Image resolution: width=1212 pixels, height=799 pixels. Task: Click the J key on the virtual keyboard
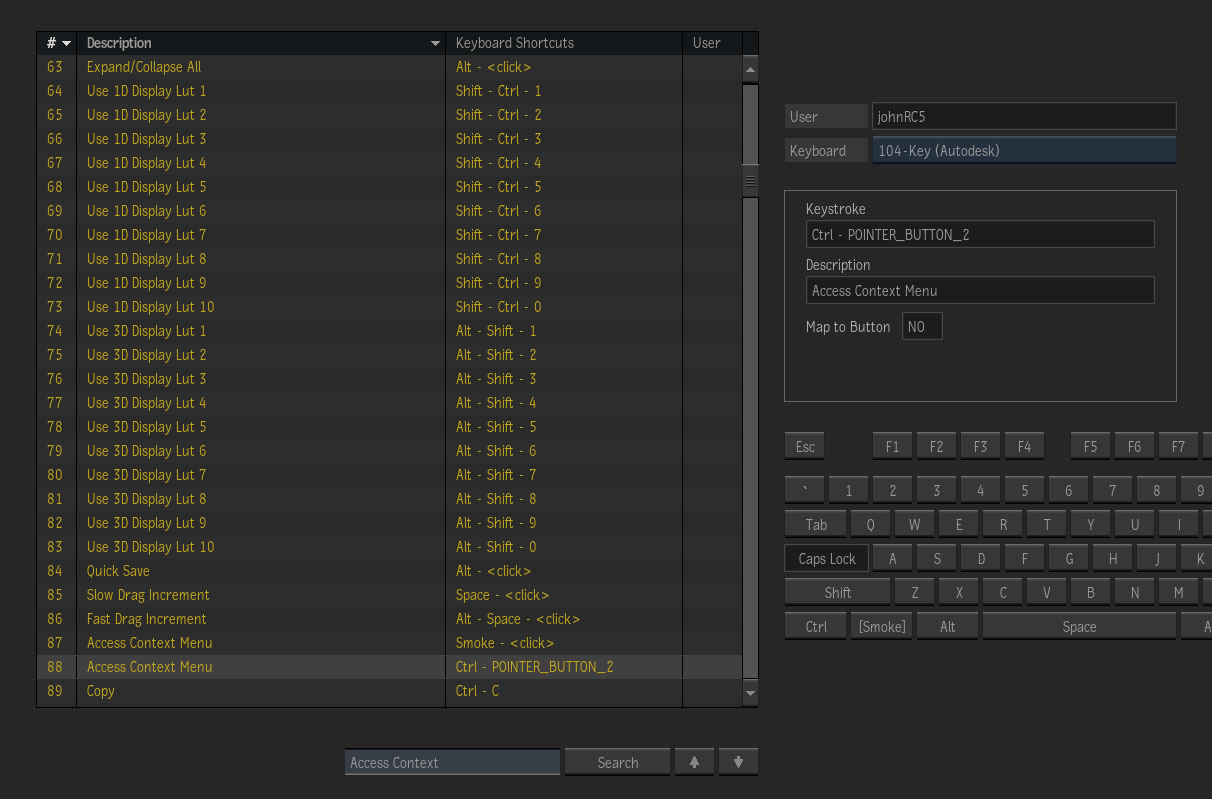click(x=1156, y=558)
